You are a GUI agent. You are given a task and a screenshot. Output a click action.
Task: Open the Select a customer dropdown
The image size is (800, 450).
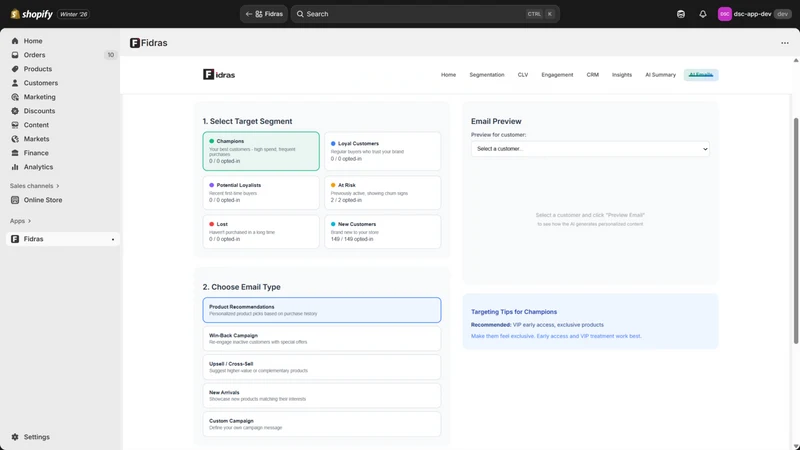pyautogui.click(x=590, y=149)
